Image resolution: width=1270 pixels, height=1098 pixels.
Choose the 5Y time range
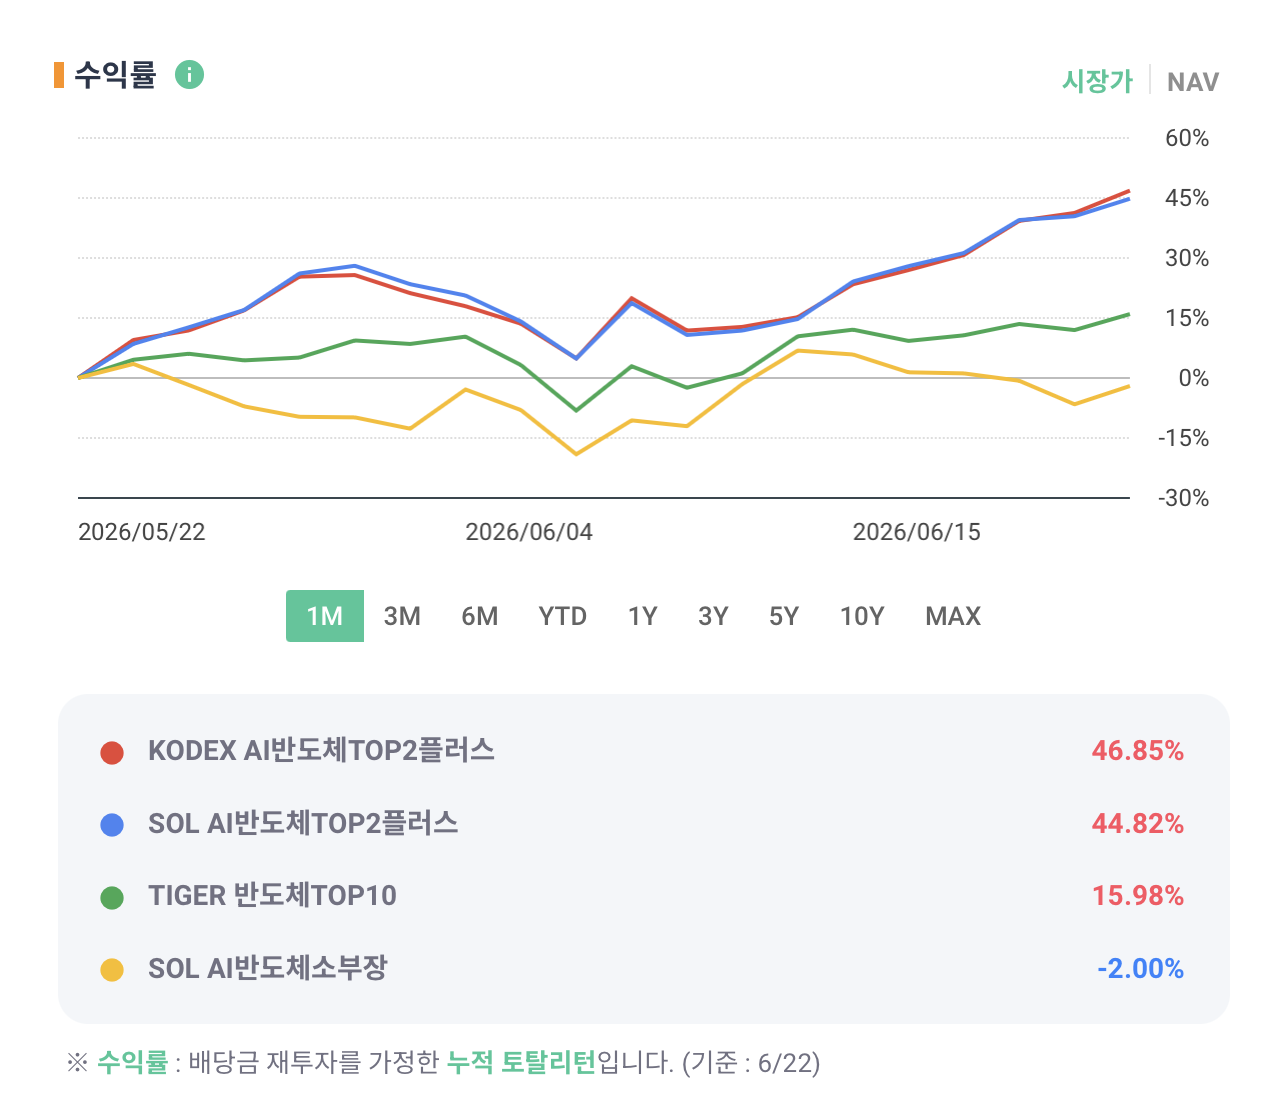click(784, 616)
